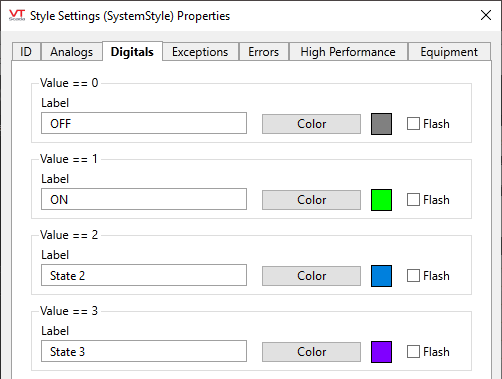Toggle Flash checkbox for the ON state
Image resolution: width=502 pixels, height=379 pixels.
coord(413,200)
